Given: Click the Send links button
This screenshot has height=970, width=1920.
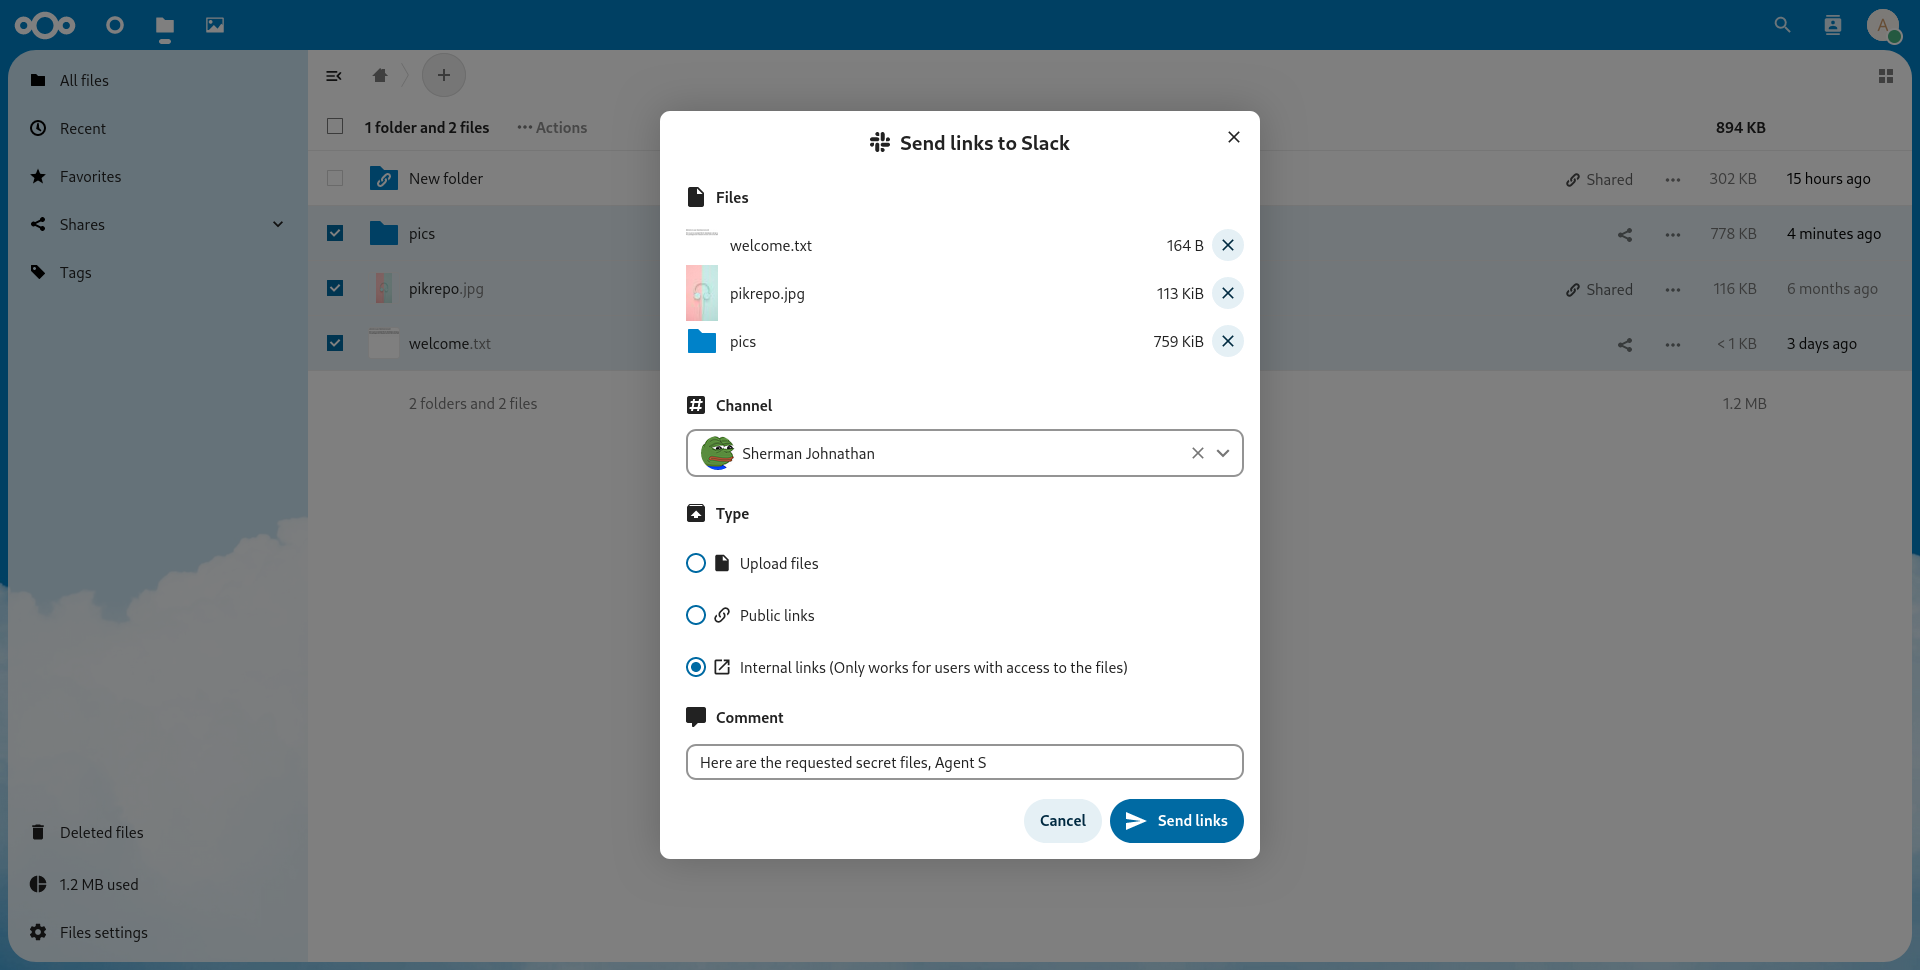Looking at the screenshot, I should point(1177,821).
